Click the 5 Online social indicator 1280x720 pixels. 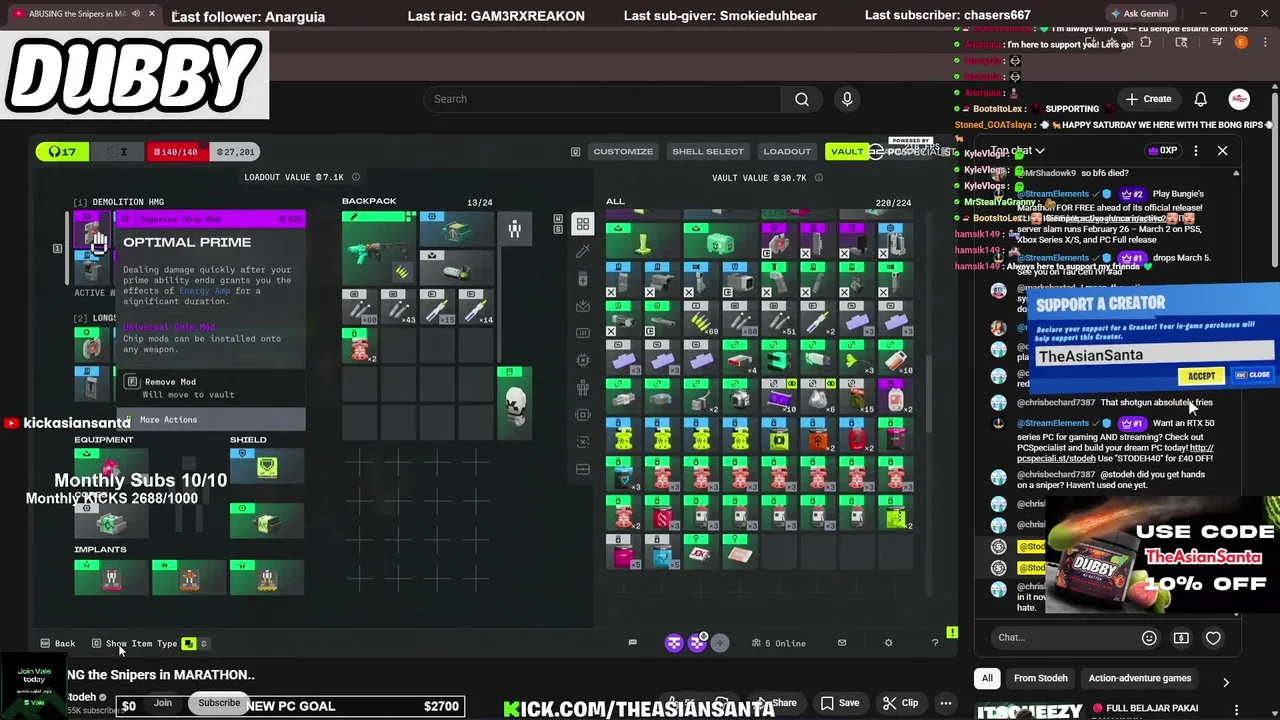[779, 643]
